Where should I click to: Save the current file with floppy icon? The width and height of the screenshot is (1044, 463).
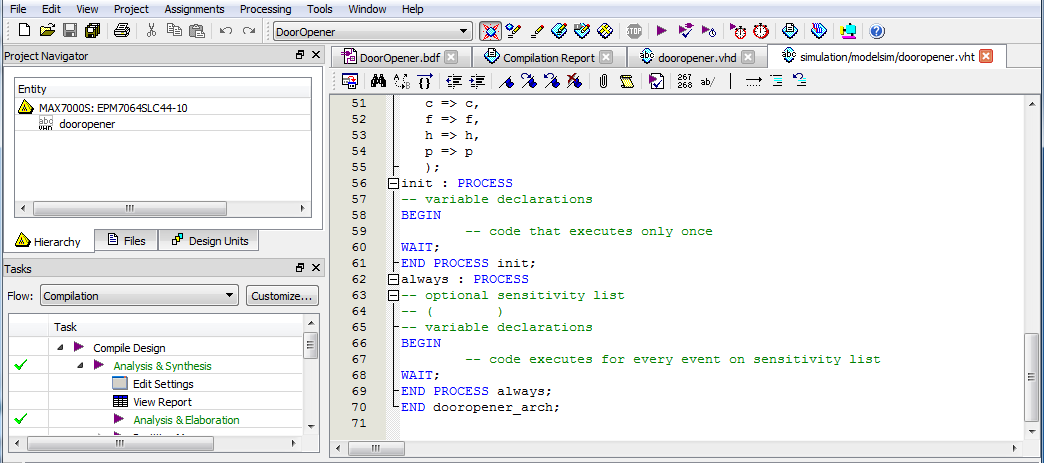tap(70, 31)
